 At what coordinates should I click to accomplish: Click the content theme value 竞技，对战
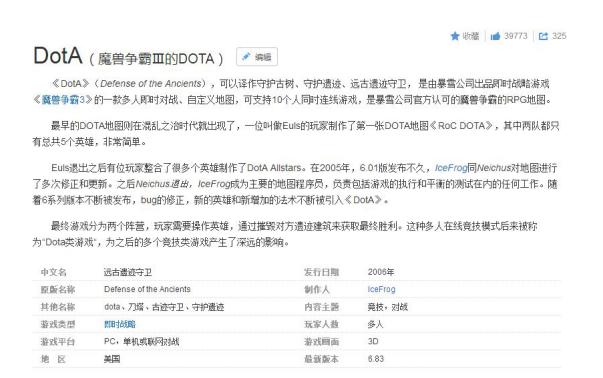tap(388, 307)
